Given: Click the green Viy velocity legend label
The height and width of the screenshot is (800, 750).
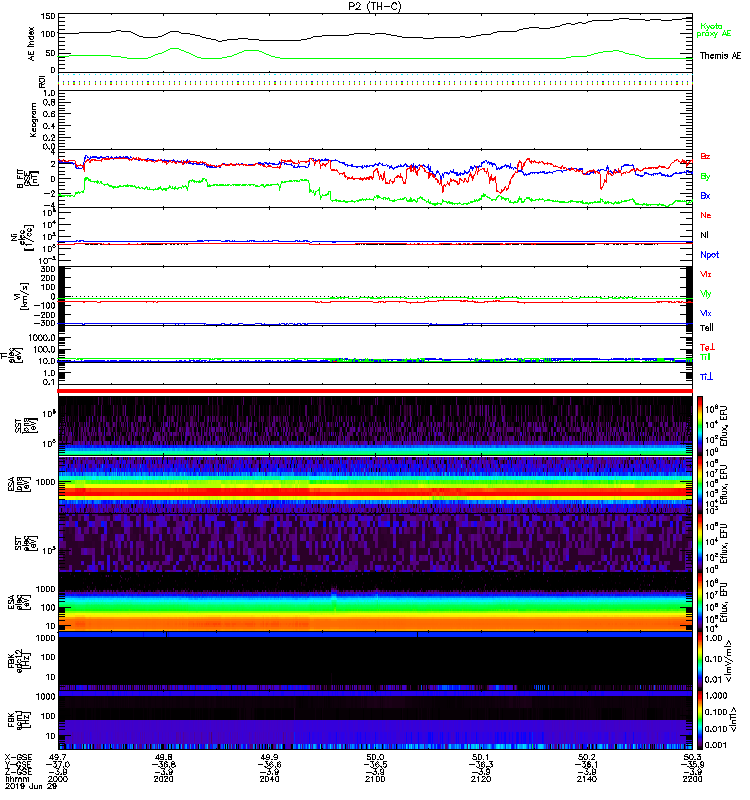Looking at the screenshot, I should coord(706,294).
